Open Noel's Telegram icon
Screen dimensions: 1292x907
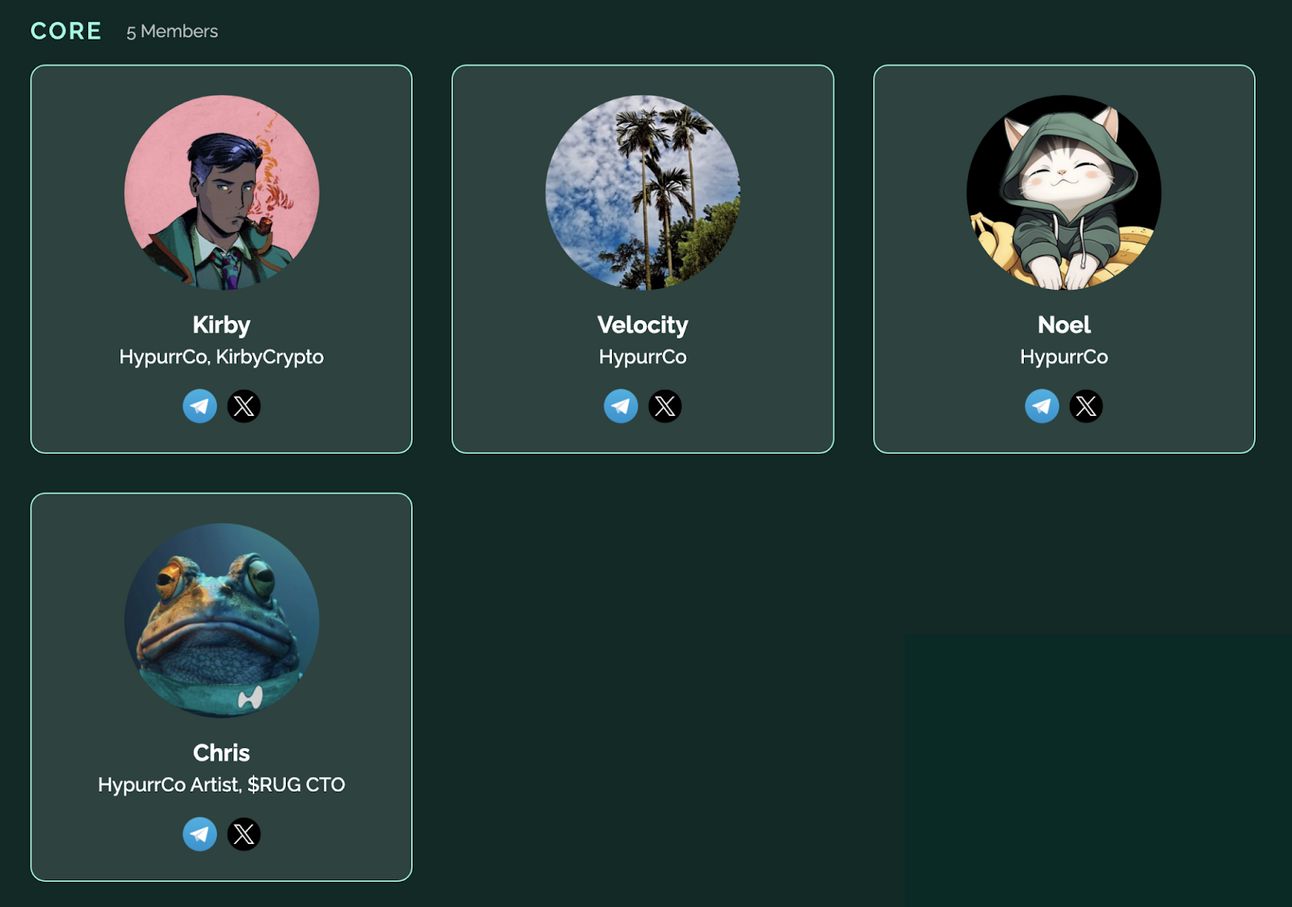(1042, 406)
